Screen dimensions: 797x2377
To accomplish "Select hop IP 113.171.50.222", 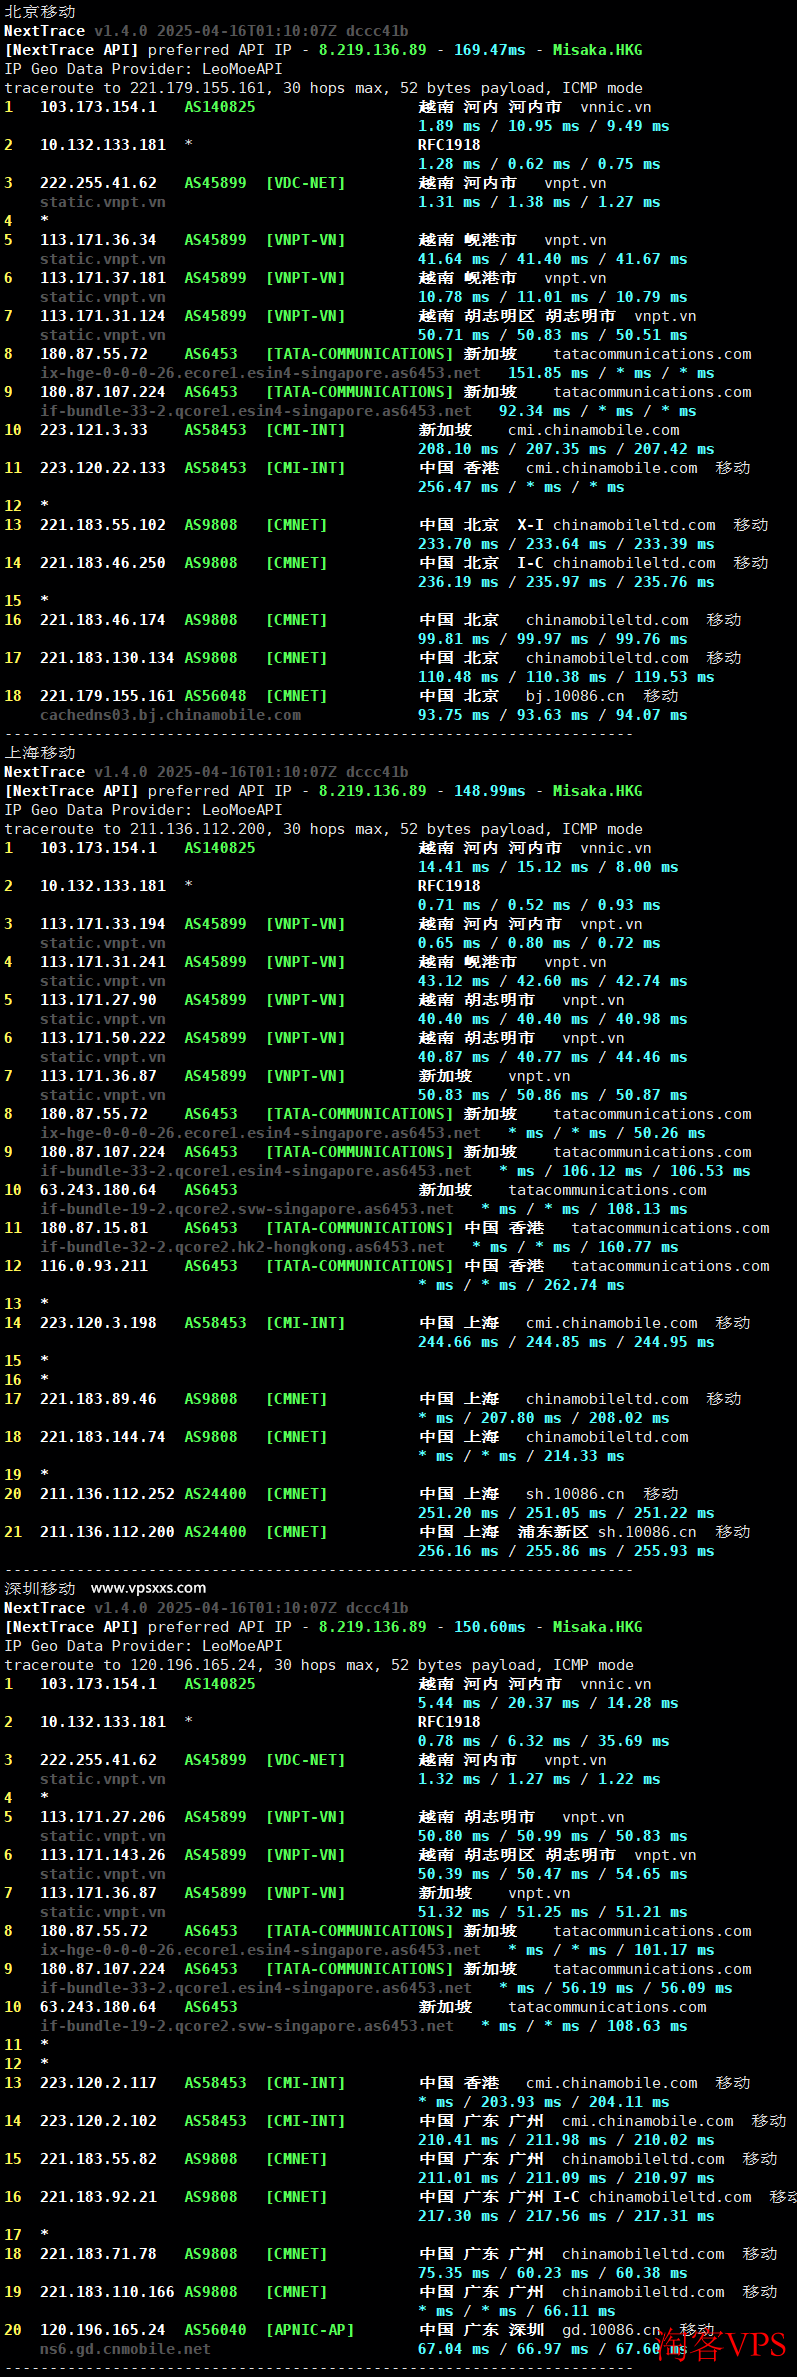I will click(x=103, y=1038).
